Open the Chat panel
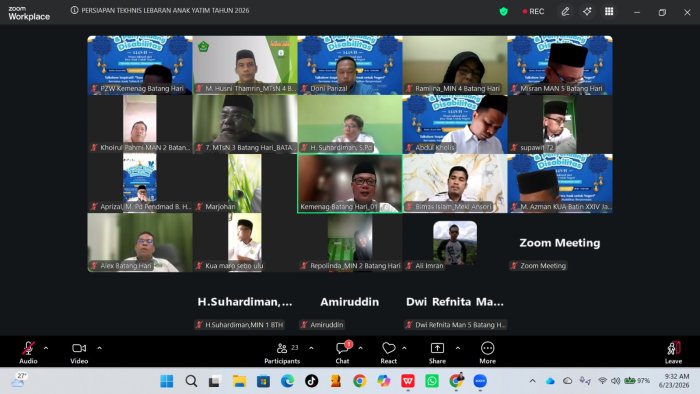This screenshot has width=700, height=394. [342, 353]
